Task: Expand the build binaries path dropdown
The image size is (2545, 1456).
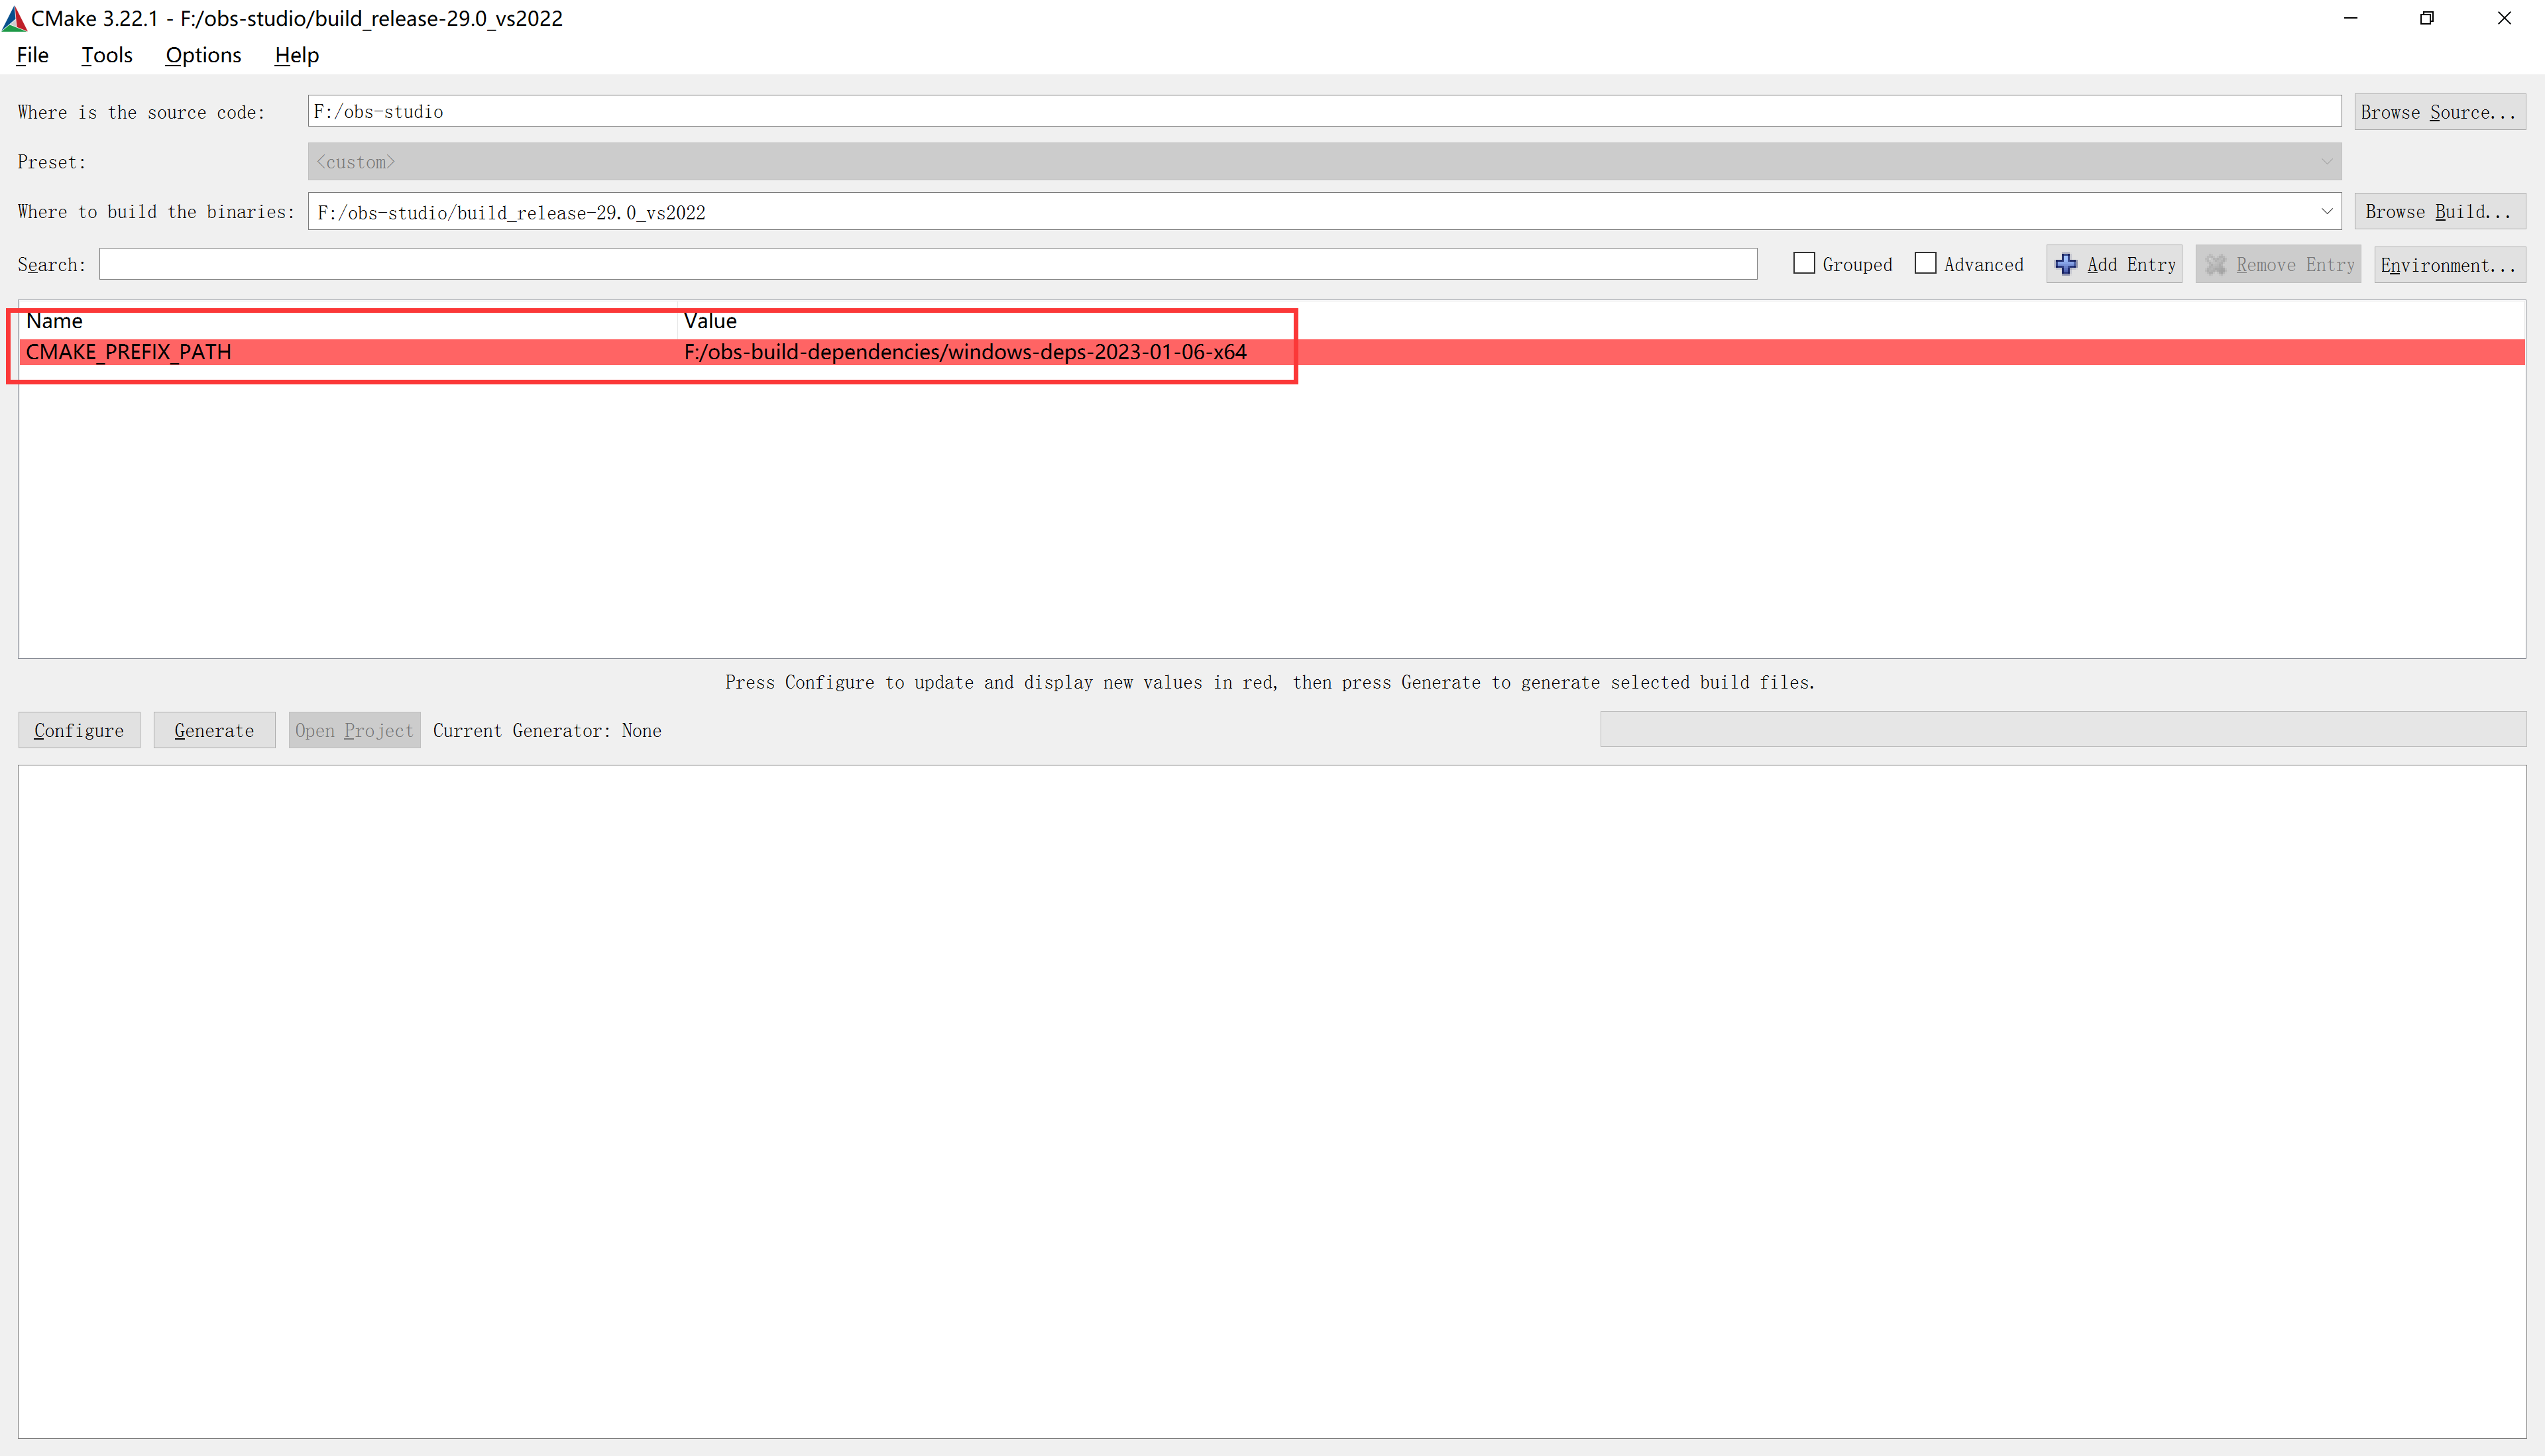Action: point(2326,211)
